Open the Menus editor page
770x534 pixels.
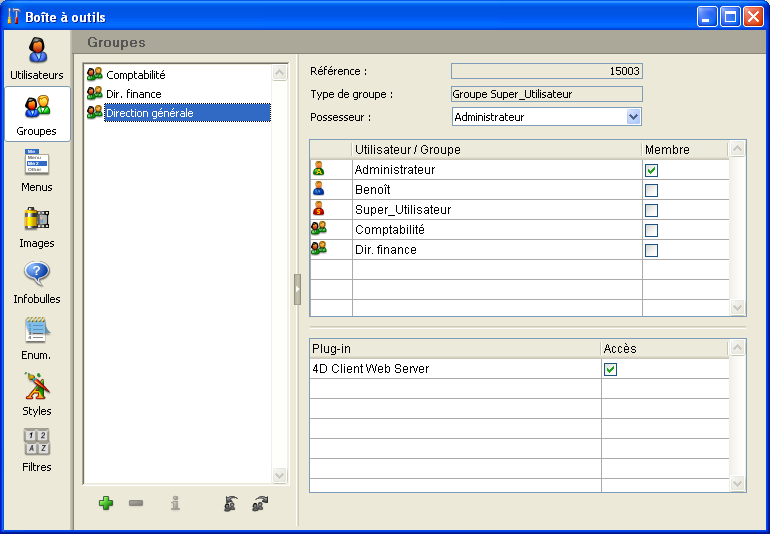pos(37,170)
